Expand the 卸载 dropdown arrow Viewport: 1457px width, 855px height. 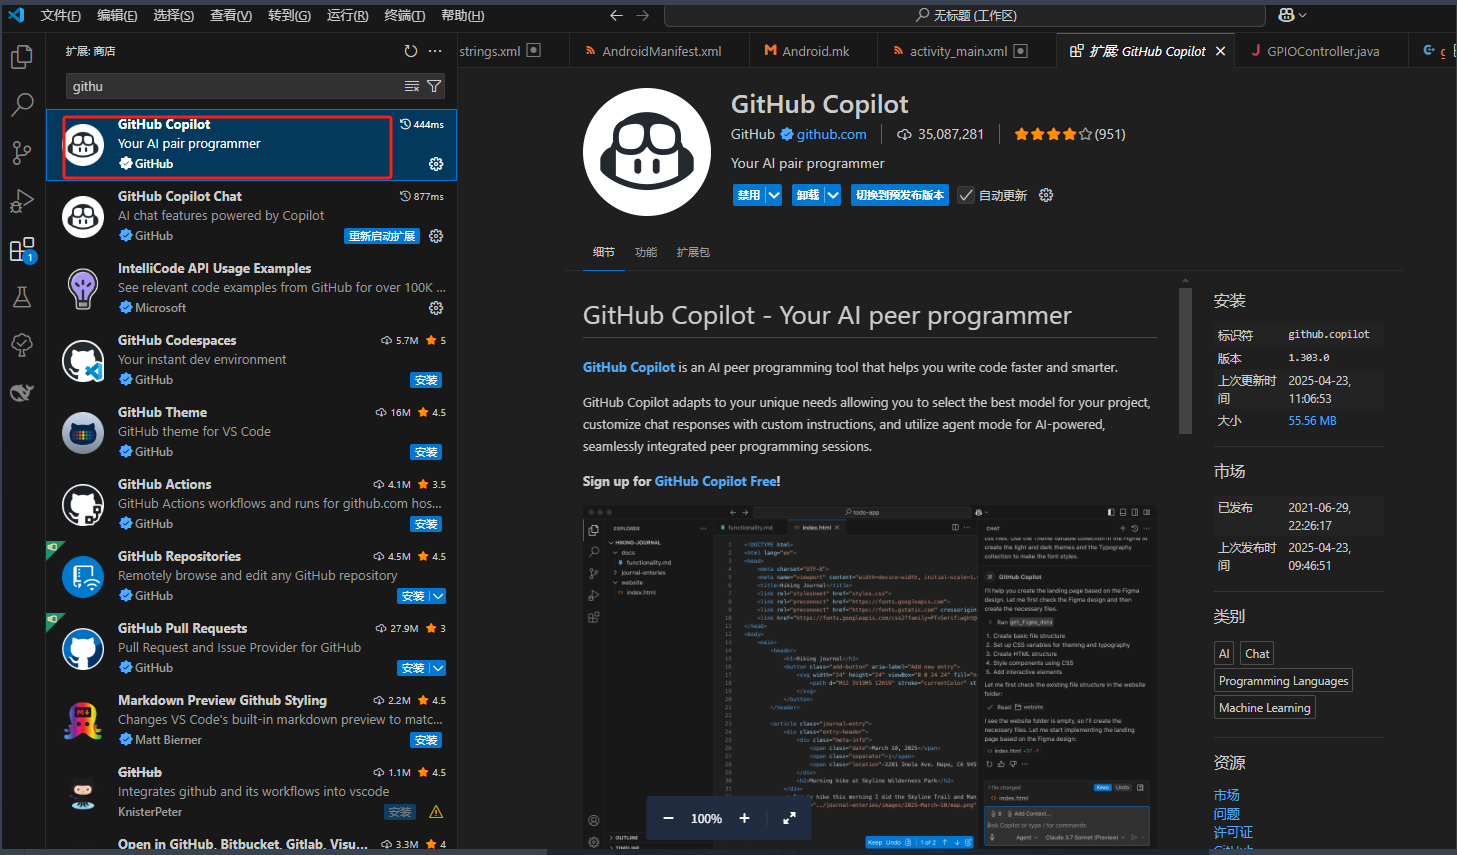pyautogui.click(x=833, y=195)
